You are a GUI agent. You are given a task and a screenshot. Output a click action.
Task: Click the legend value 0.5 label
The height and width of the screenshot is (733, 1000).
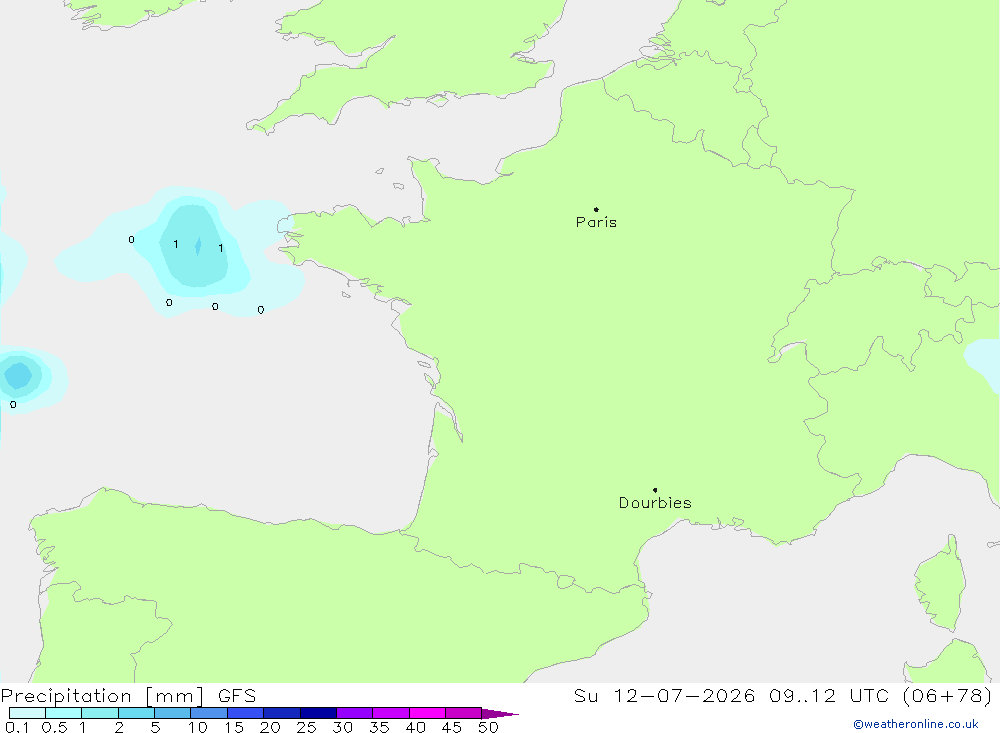click(54, 727)
